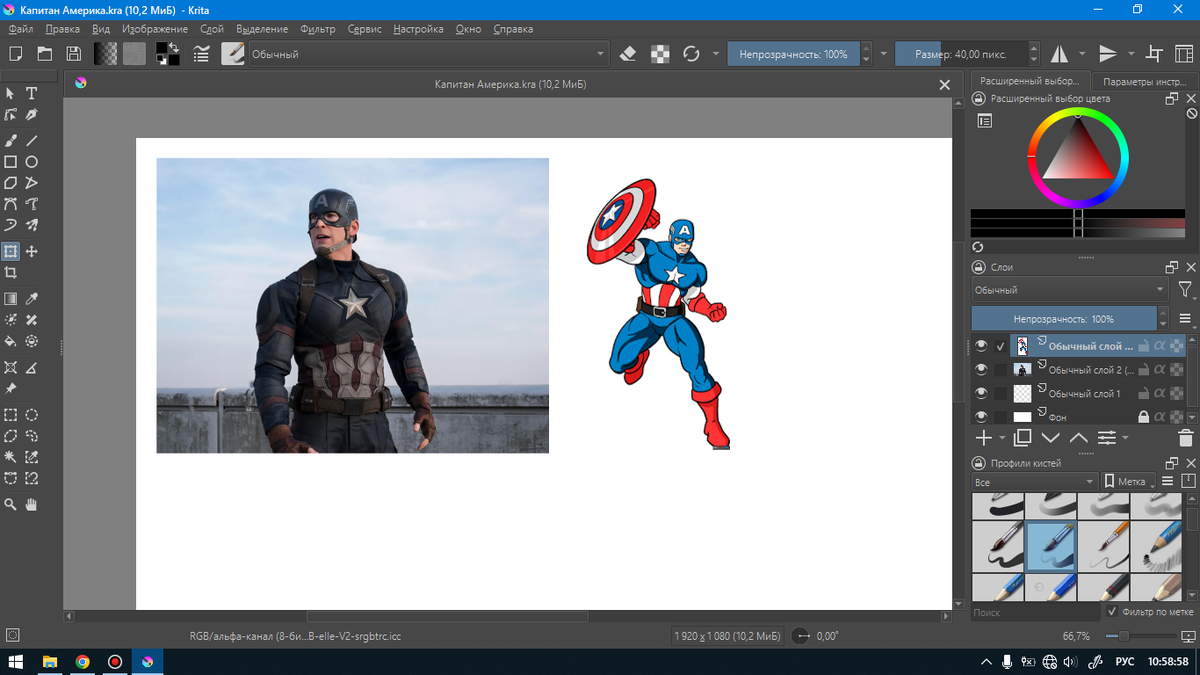The image size is (1200, 675).
Task: Open the Метка tag button menu
Action: click(1128, 481)
